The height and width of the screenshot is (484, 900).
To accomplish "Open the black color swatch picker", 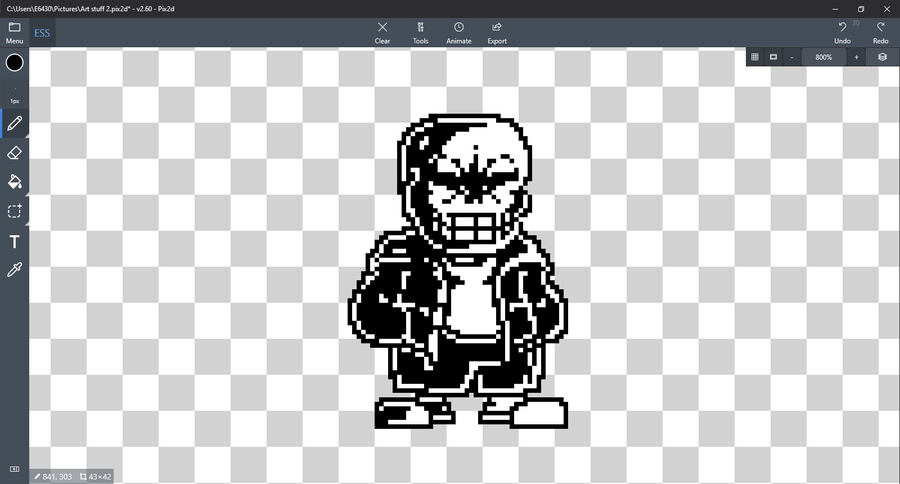I will 14,63.
